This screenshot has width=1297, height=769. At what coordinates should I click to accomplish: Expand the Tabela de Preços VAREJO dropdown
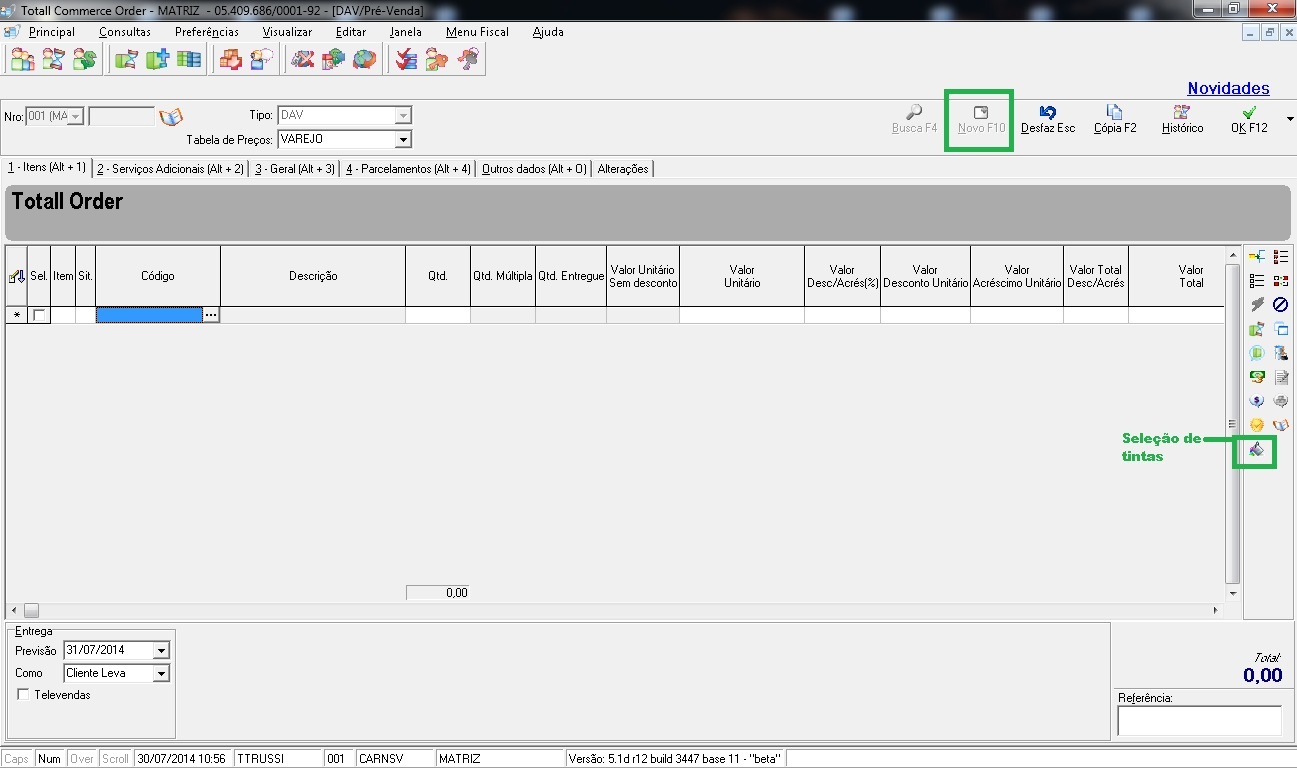click(403, 139)
